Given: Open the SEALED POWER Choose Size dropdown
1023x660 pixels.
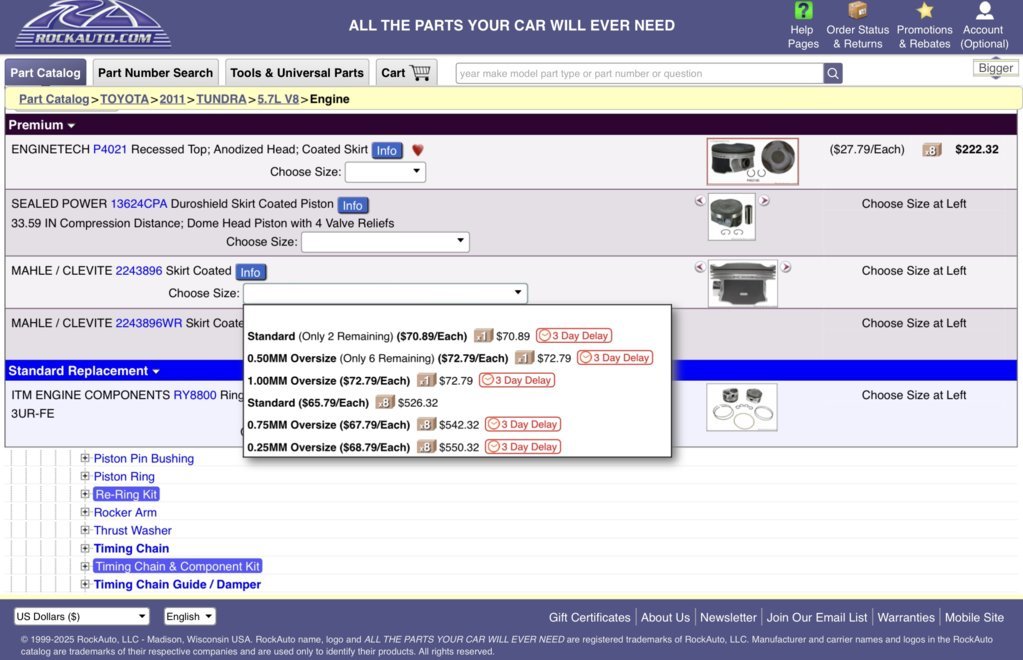Looking at the screenshot, I should click(x=385, y=242).
